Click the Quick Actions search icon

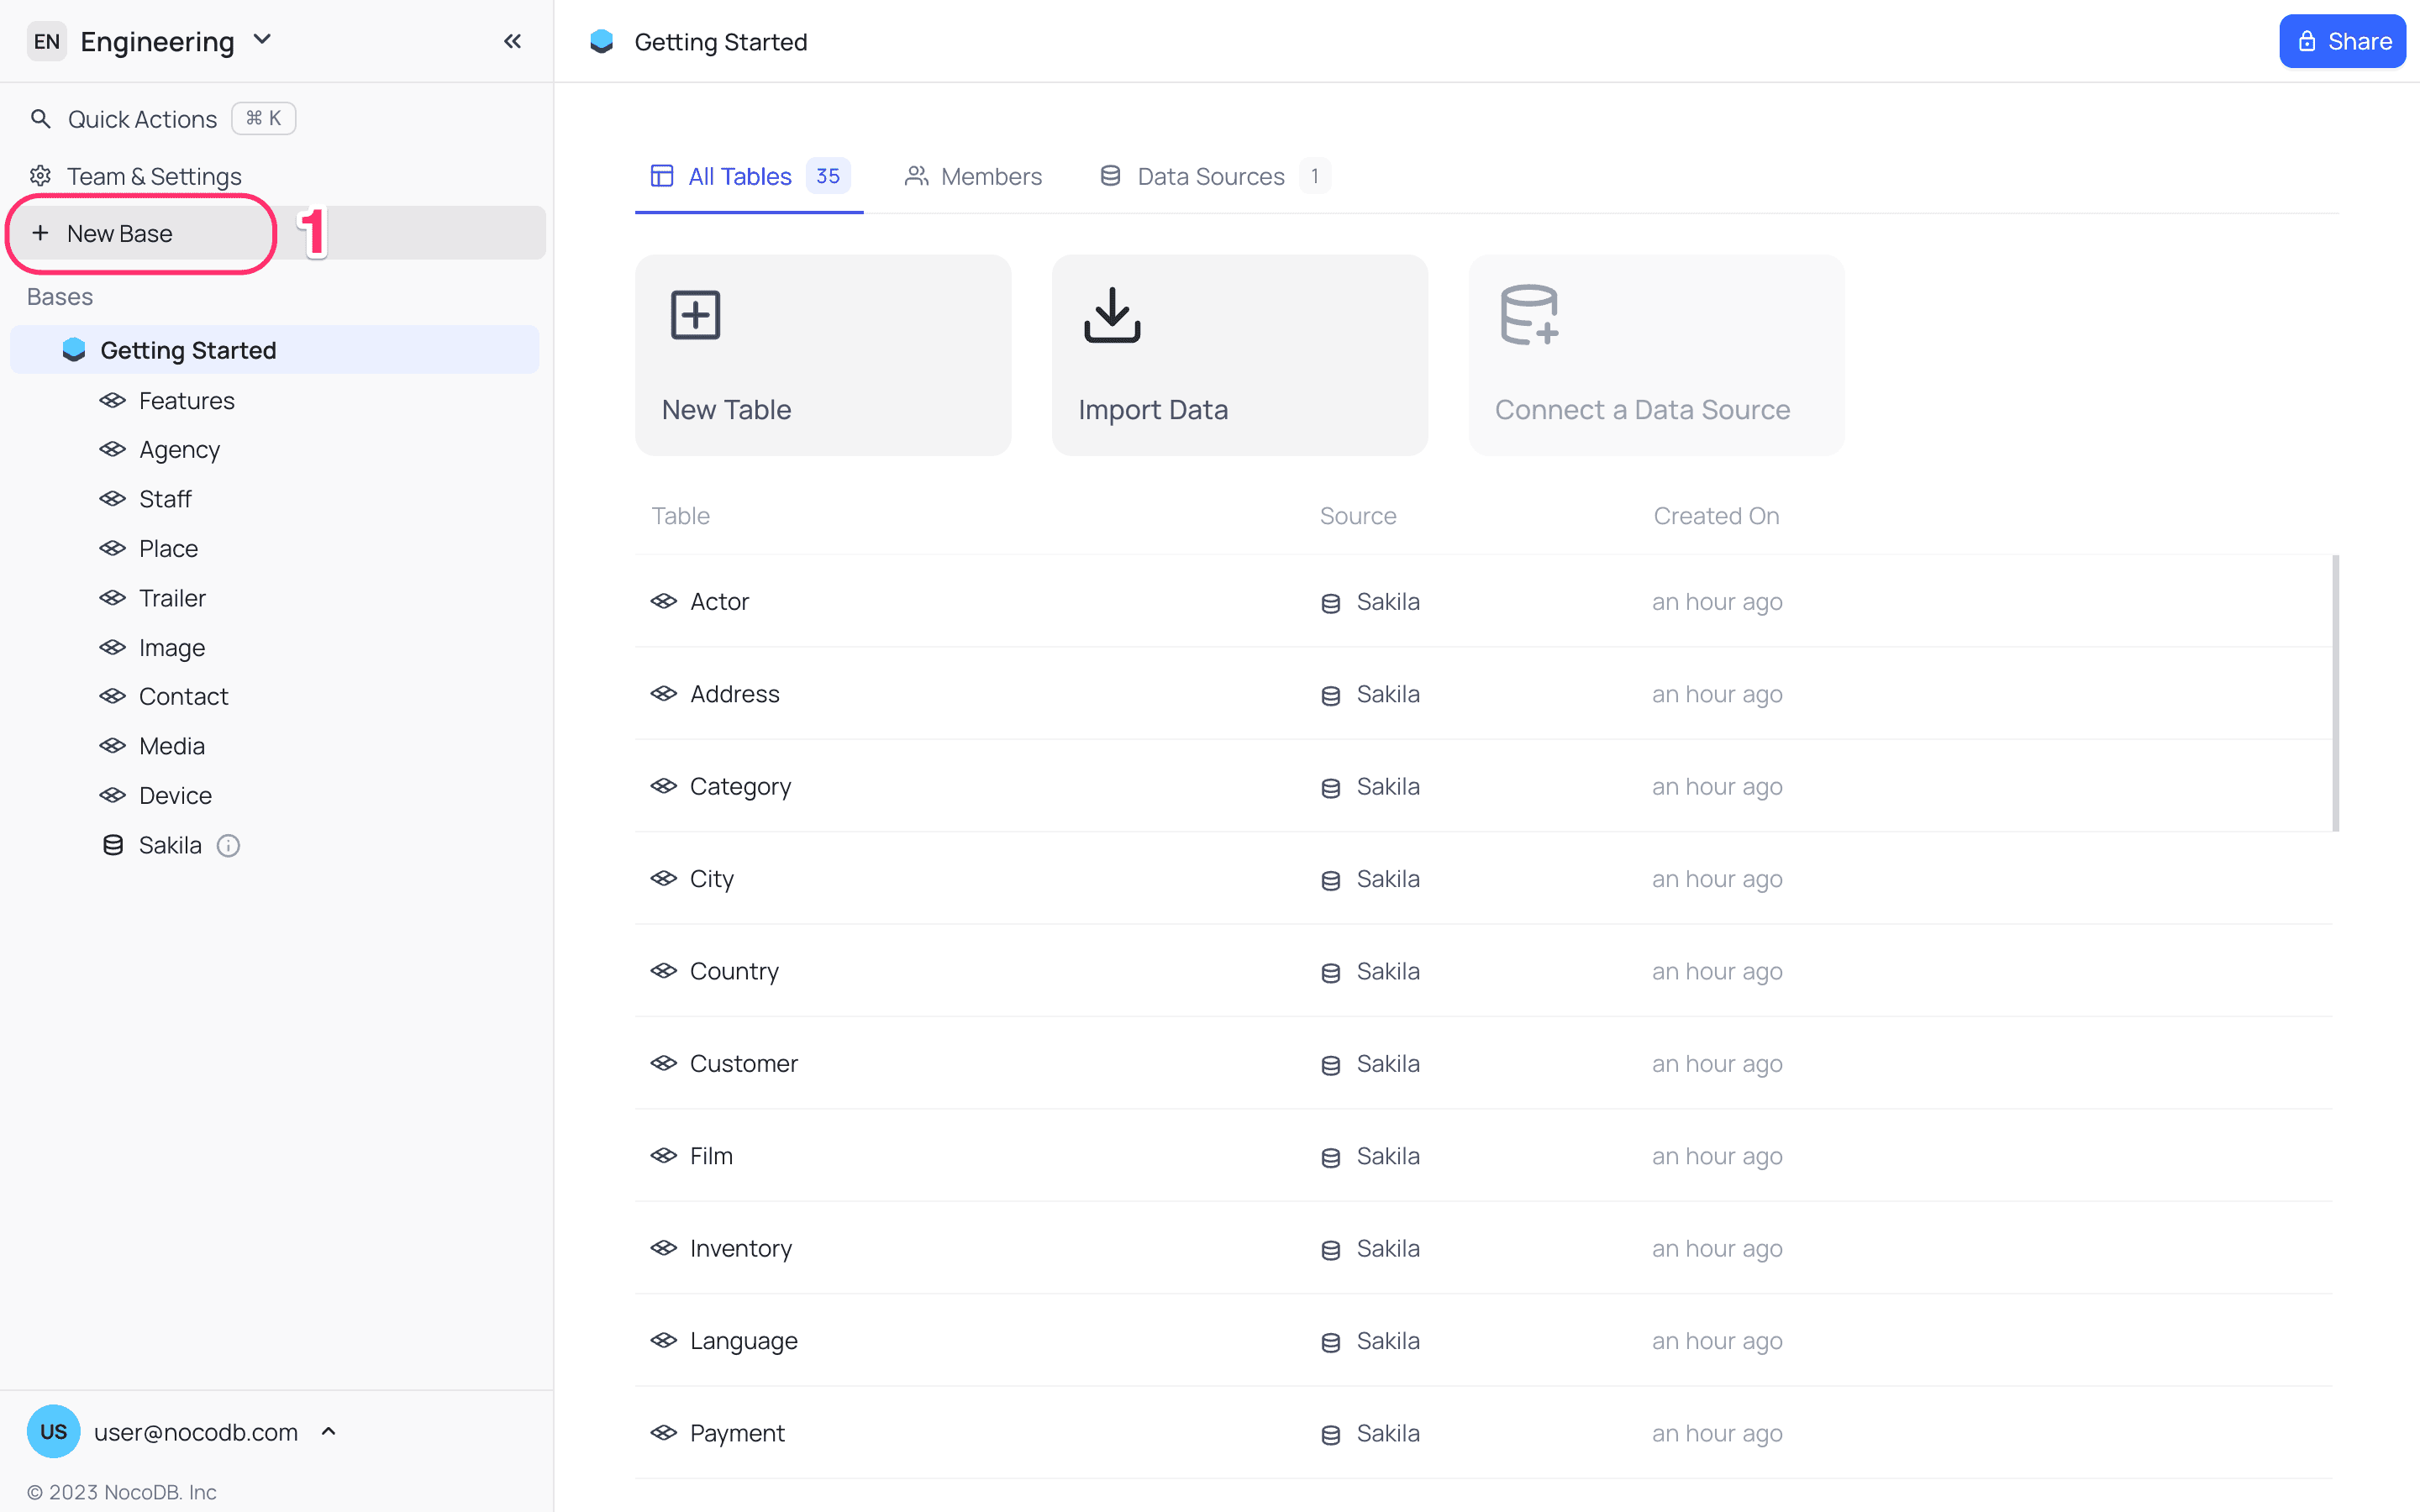pyautogui.click(x=40, y=119)
